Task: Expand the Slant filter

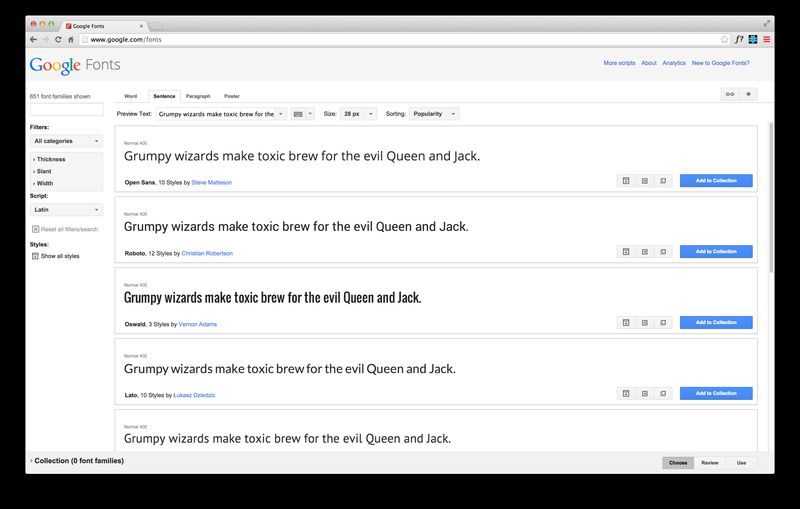Action: click(42, 171)
